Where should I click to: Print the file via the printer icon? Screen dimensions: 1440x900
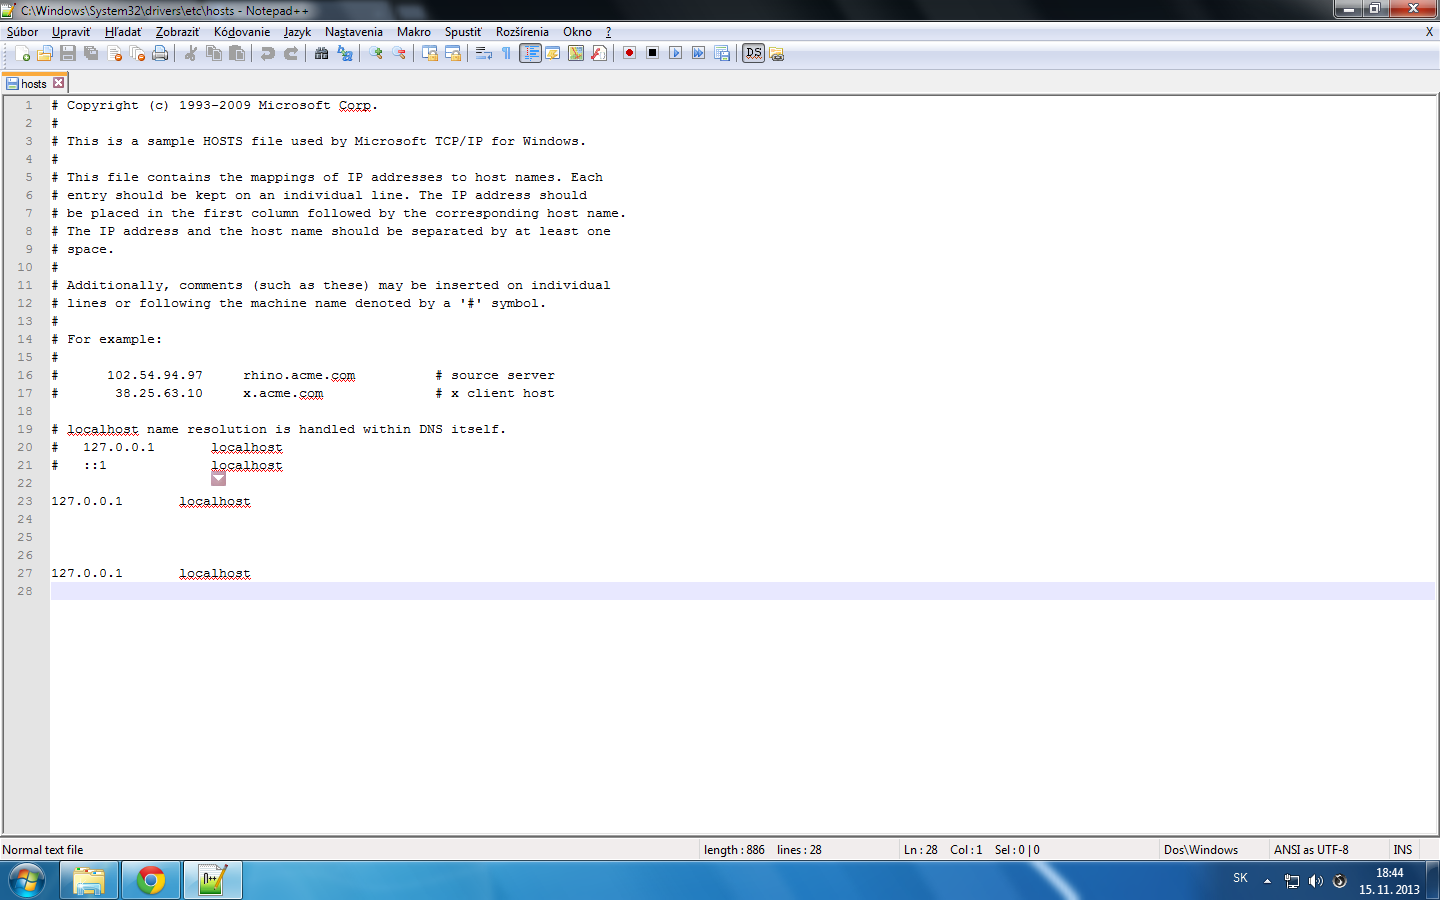coord(160,53)
